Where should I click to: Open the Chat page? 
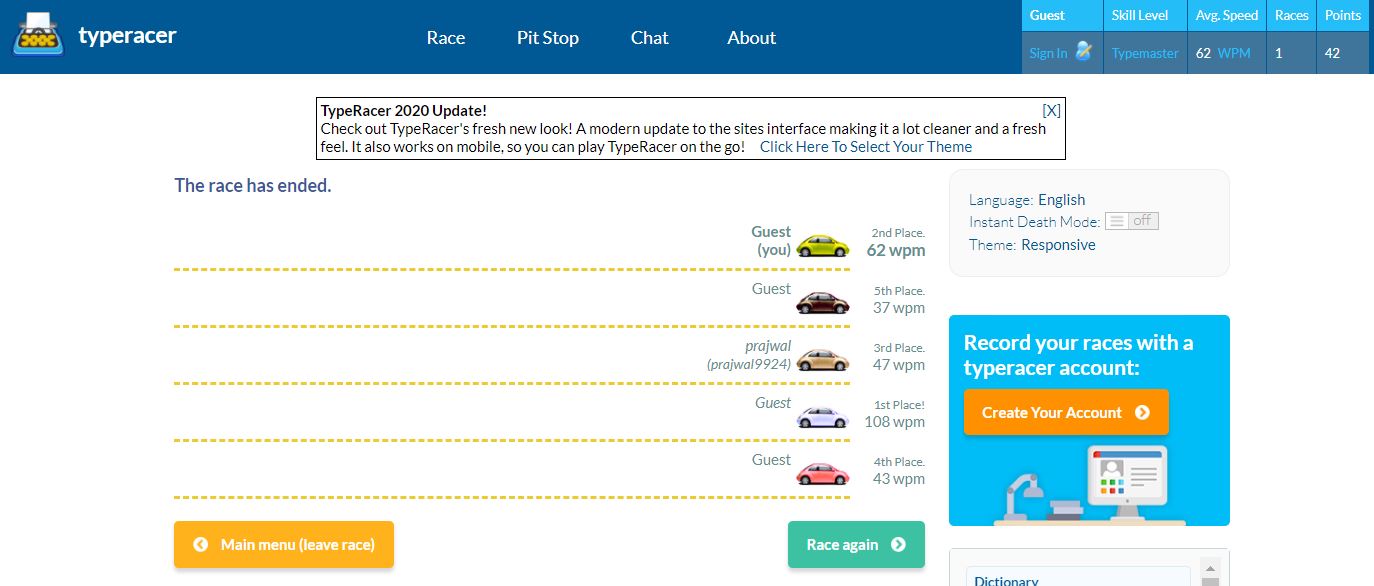point(650,37)
